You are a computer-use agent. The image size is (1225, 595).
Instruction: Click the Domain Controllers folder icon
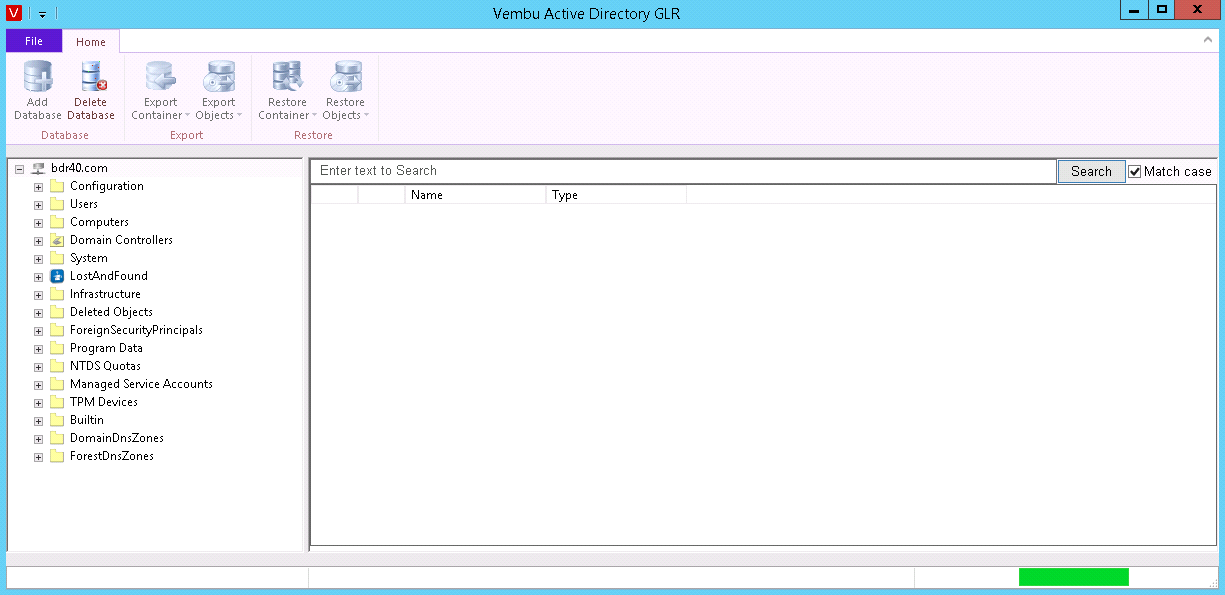pyautogui.click(x=57, y=240)
